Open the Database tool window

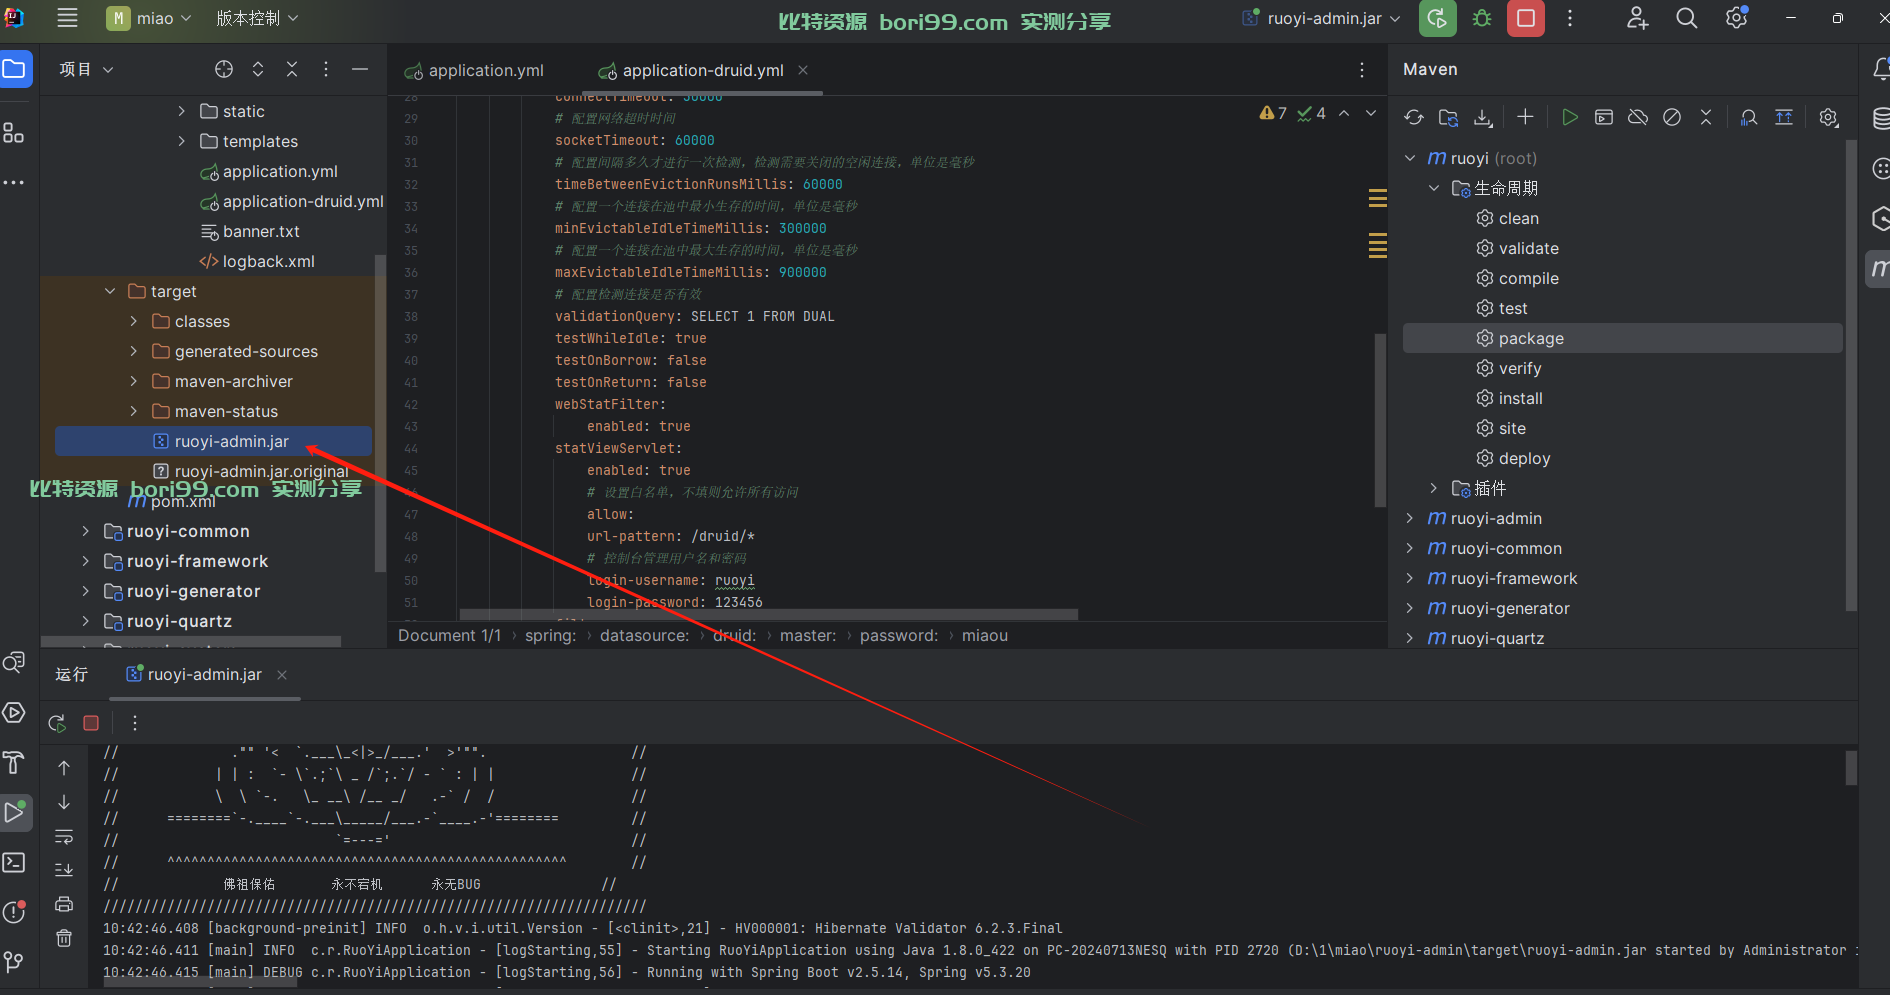pos(1880,119)
